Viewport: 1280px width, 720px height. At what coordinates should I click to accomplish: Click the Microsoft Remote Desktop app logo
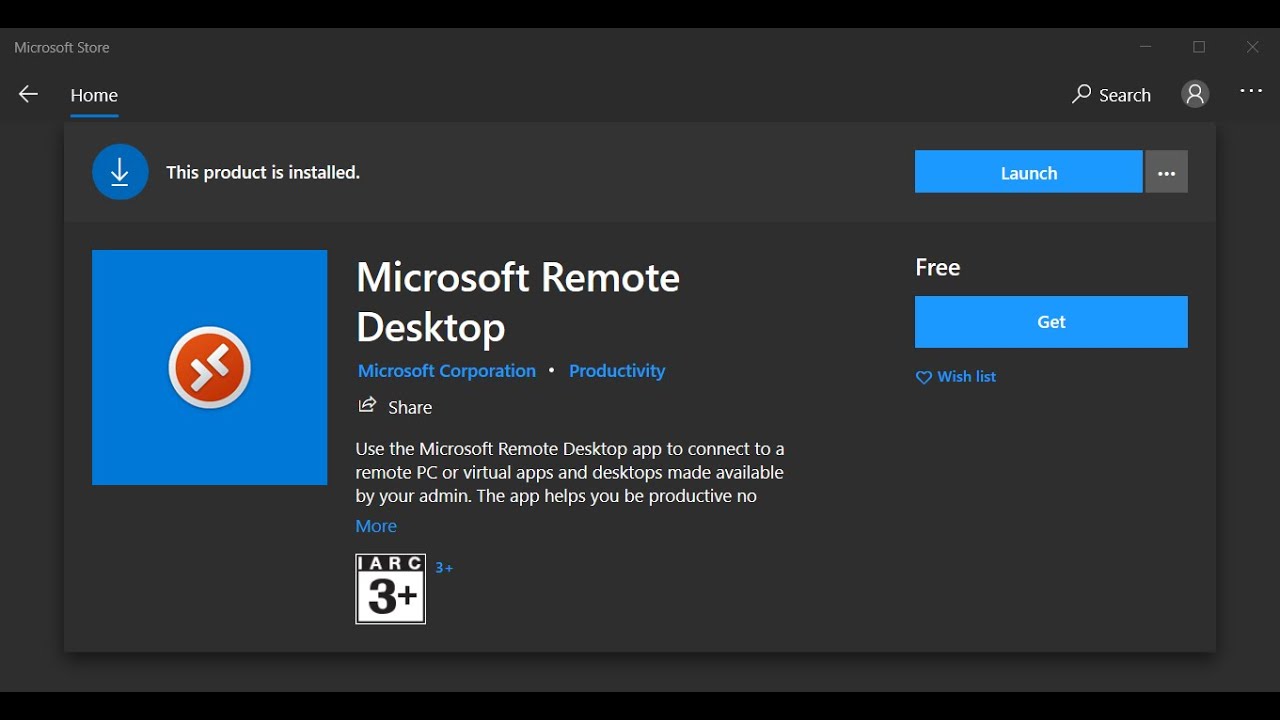[x=210, y=368]
